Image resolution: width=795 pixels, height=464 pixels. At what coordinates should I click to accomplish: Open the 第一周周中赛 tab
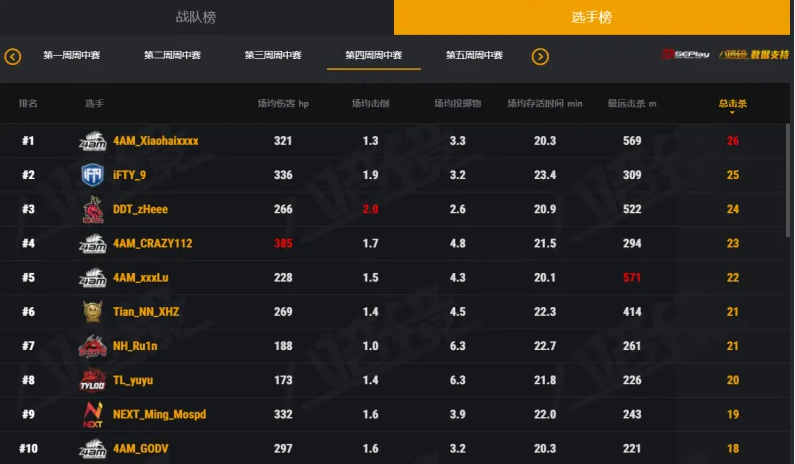pos(71,55)
